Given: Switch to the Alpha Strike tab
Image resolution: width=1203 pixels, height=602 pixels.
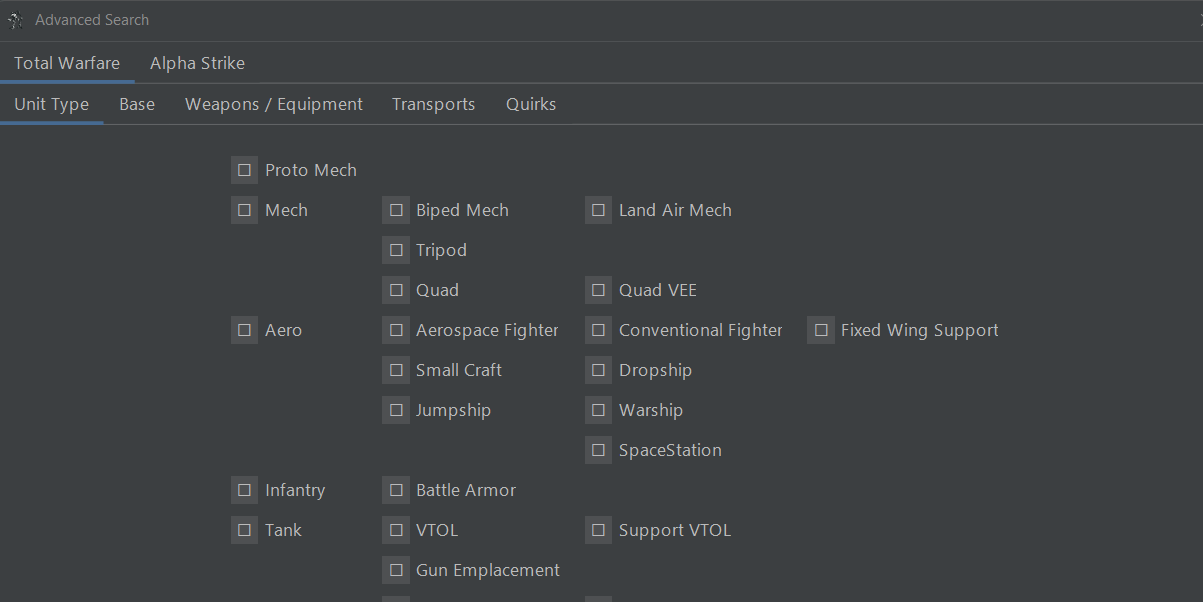Looking at the screenshot, I should [197, 62].
